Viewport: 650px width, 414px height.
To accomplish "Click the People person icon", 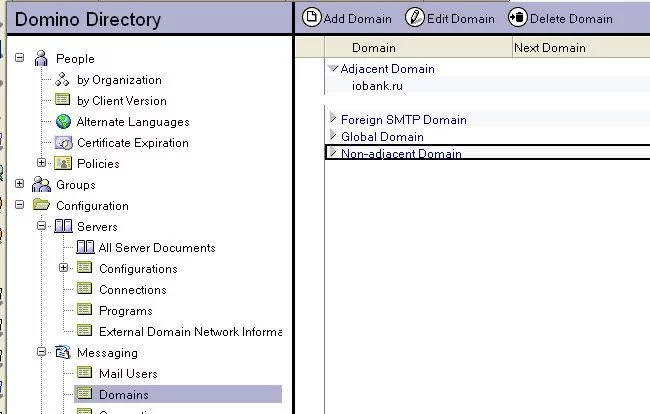I will [x=41, y=59].
